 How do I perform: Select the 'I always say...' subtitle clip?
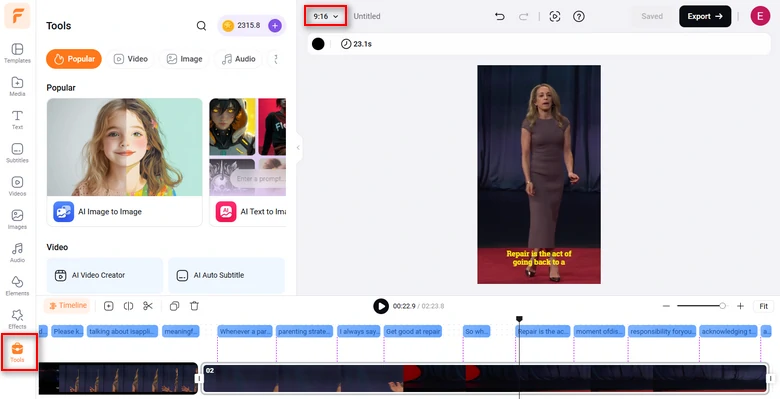pos(359,331)
